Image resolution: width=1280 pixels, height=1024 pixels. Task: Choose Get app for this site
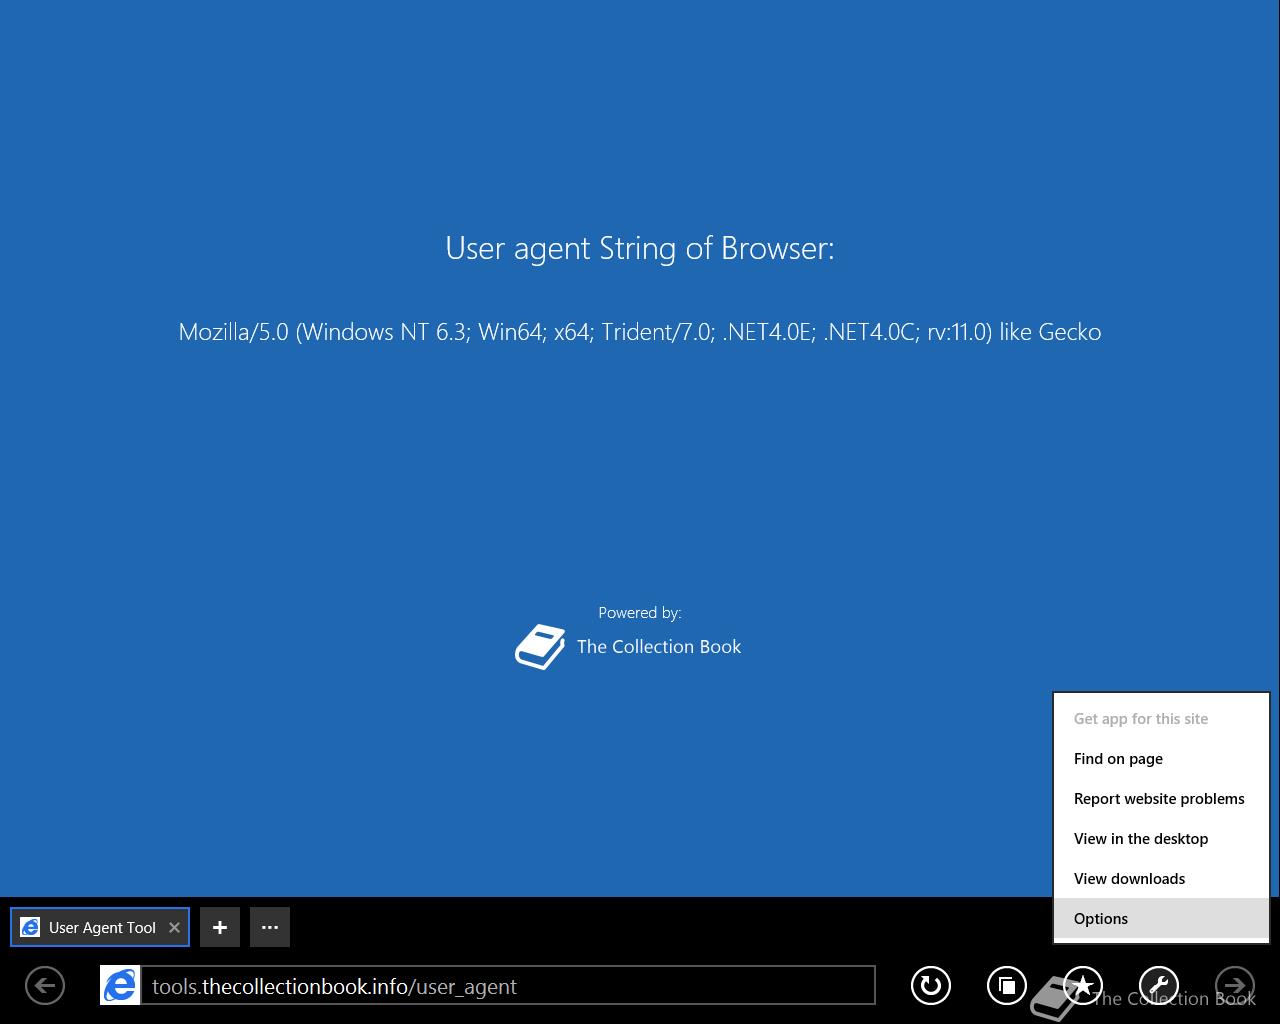click(1161, 719)
